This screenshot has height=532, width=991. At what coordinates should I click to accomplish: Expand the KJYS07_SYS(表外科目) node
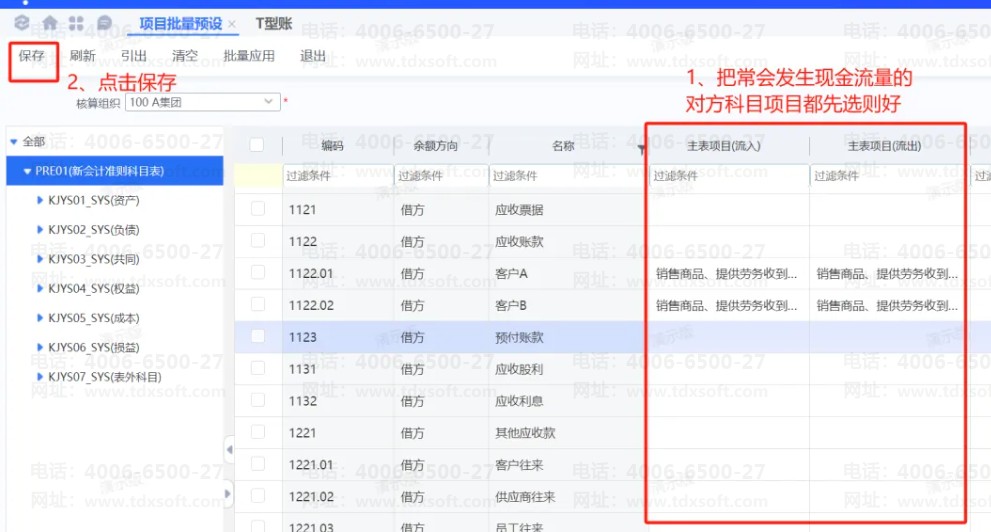tap(40, 377)
